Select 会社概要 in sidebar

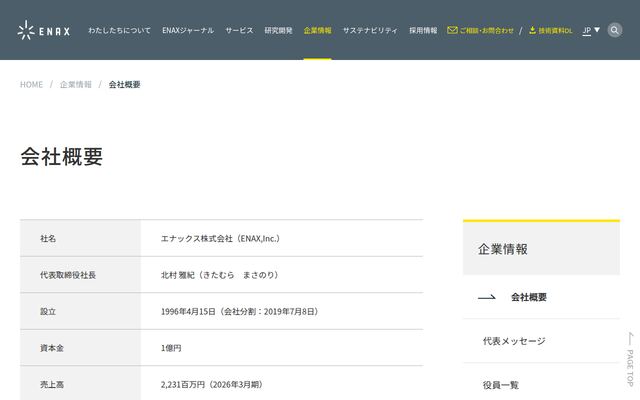[529, 297]
